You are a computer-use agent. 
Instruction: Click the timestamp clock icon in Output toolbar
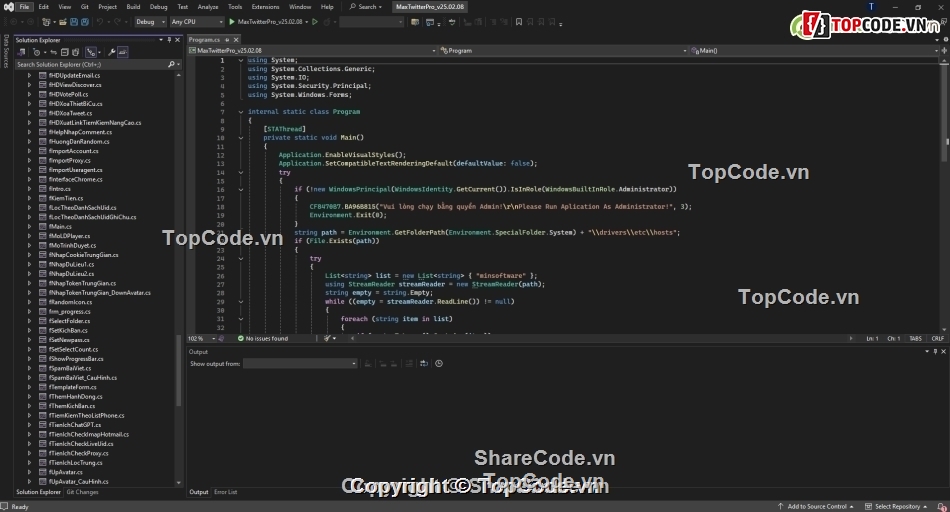click(x=439, y=364)
